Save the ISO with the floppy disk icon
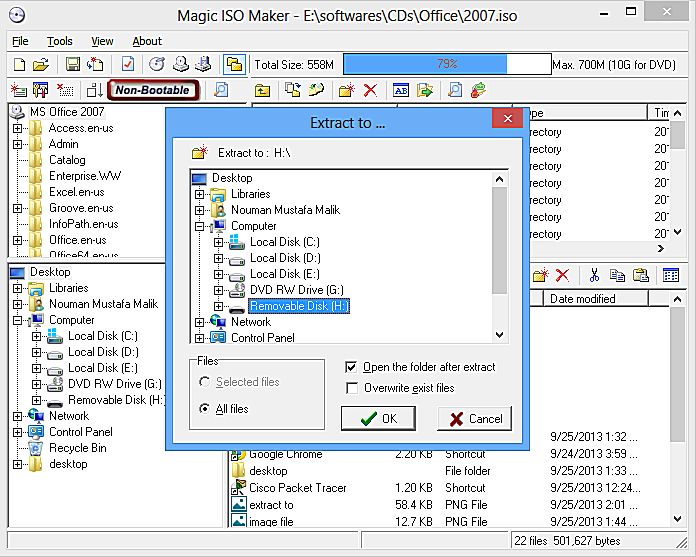 (73, 65)
